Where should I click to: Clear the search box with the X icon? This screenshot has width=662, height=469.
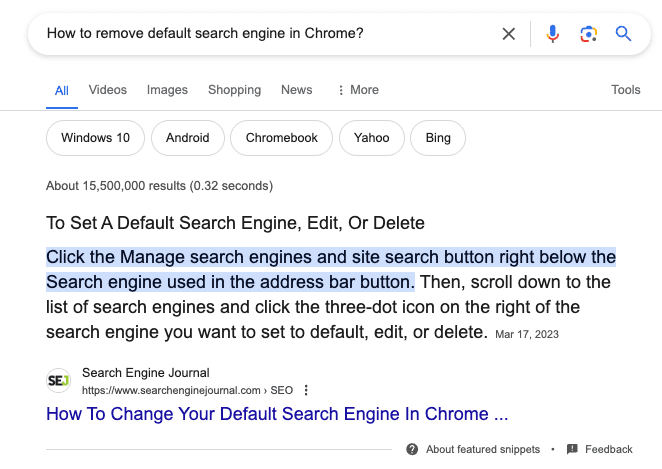(x=509, y=34)
